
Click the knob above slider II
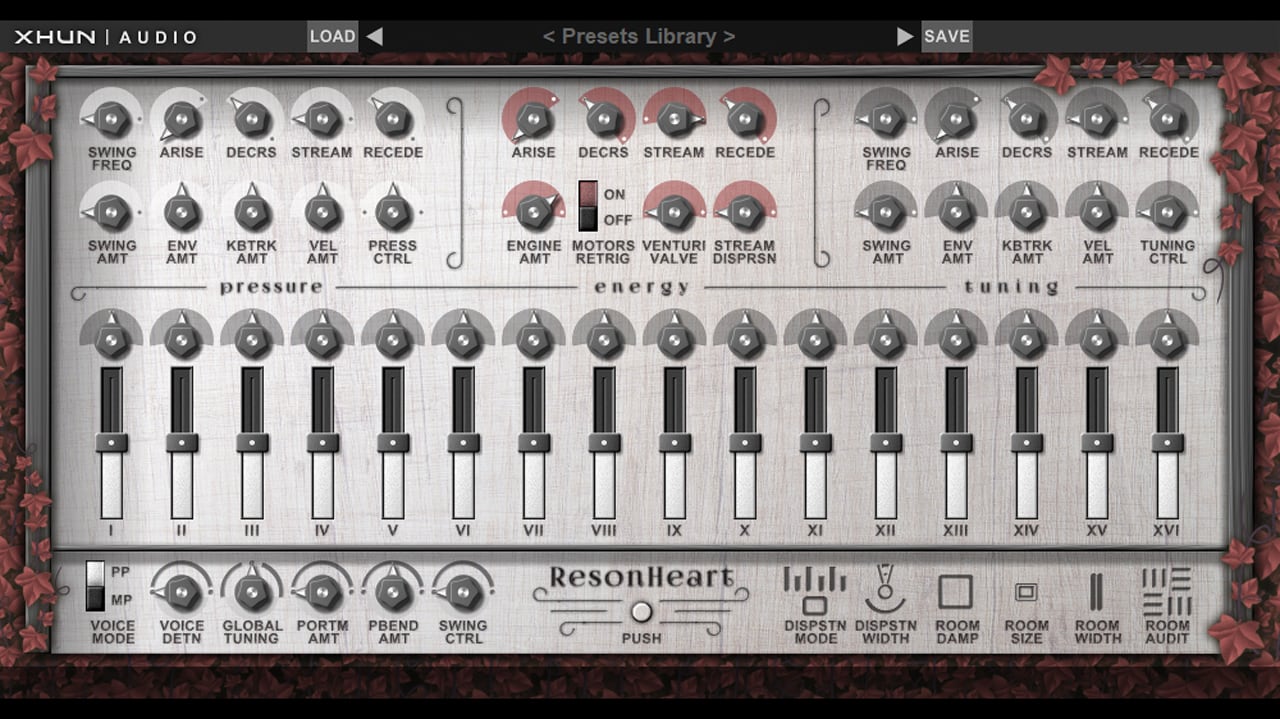[x=182, y=339]
